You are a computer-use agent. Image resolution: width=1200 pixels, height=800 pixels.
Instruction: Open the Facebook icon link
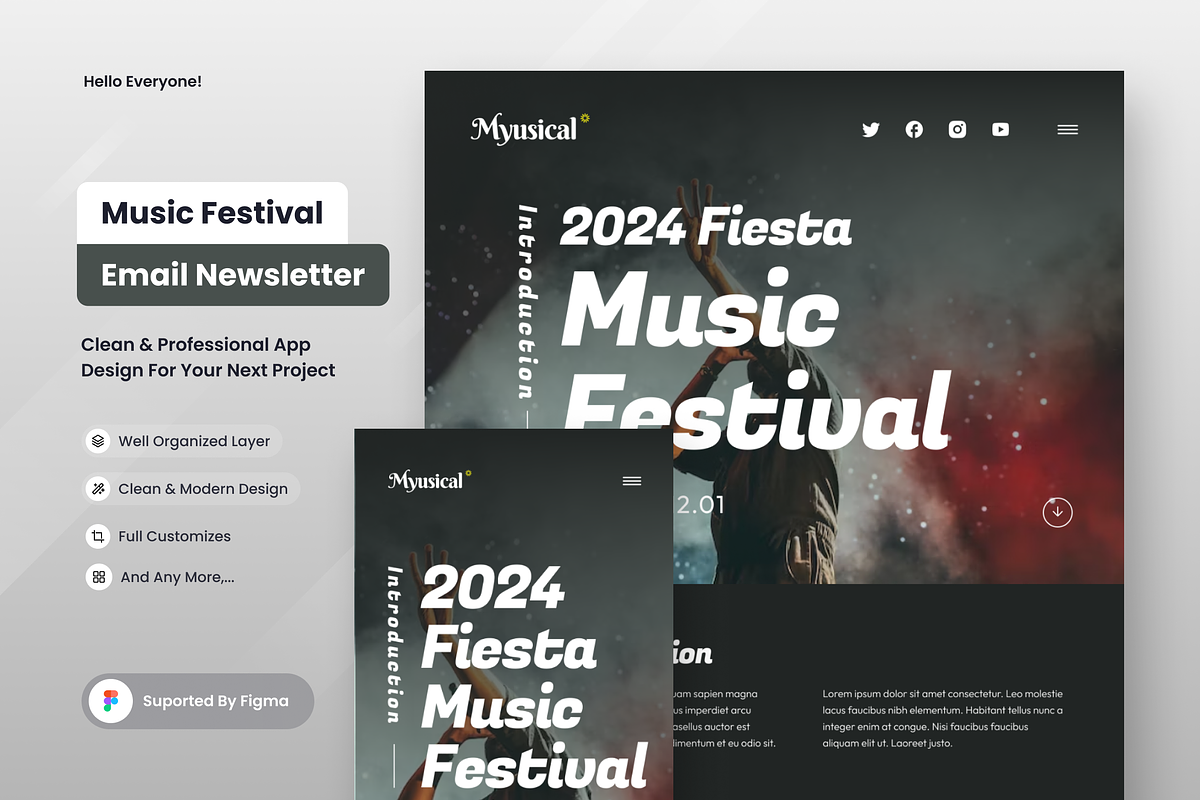pyautogui.click(x=914, y=129)
